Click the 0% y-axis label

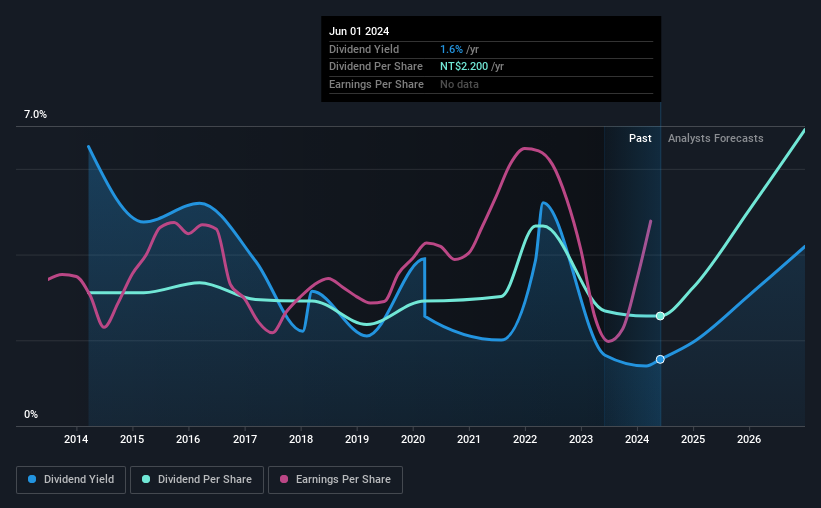tap(31, 414)
